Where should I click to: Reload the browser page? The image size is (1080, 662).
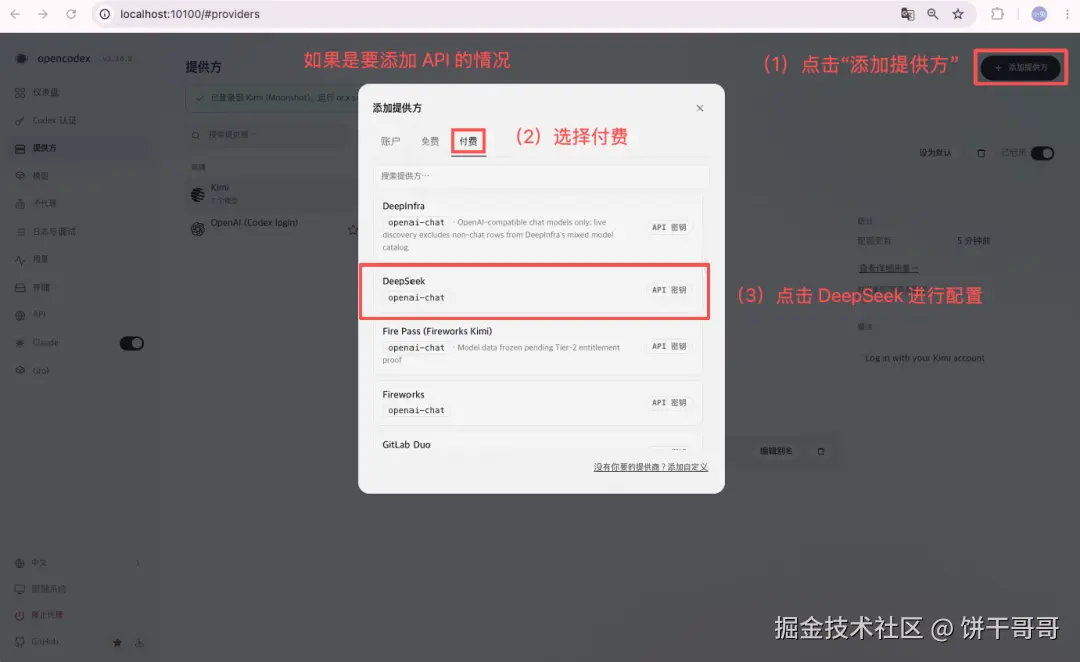click(71, 14)
